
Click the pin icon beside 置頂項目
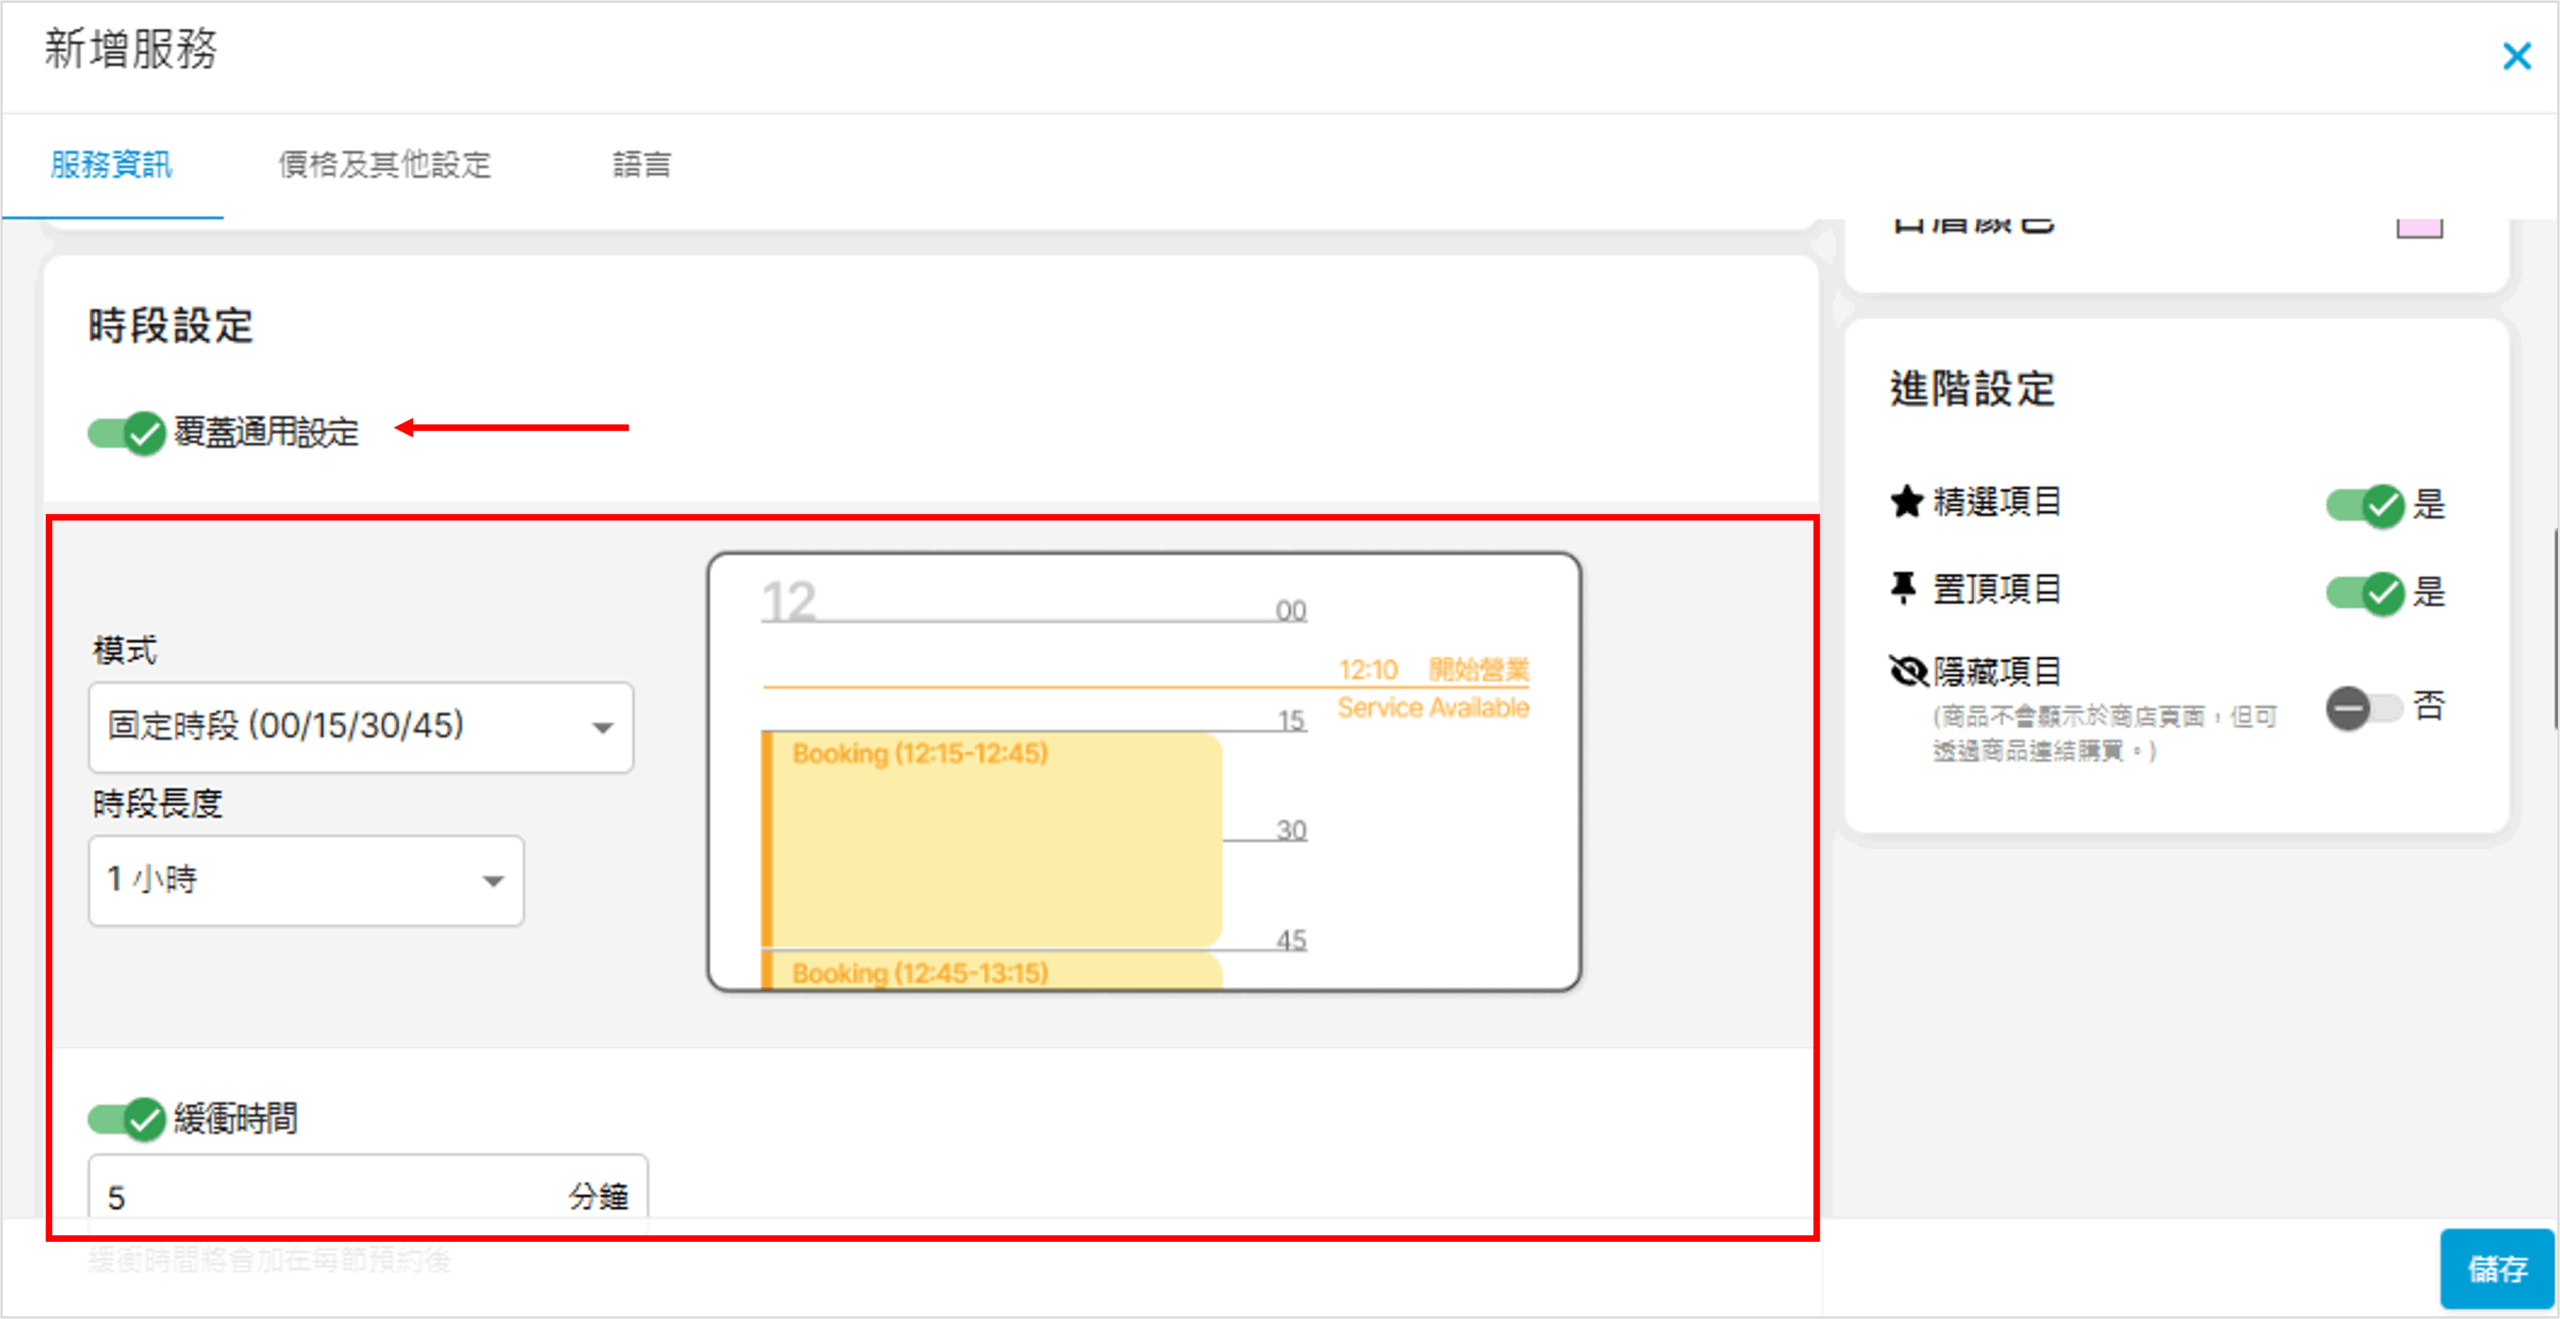point(1903,588)
